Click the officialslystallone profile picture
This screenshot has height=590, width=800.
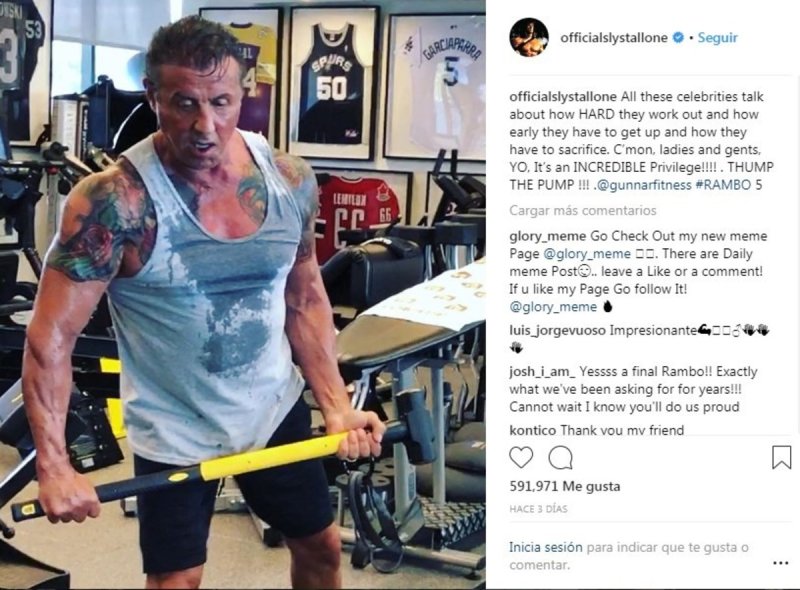click(x=529, y=37)
